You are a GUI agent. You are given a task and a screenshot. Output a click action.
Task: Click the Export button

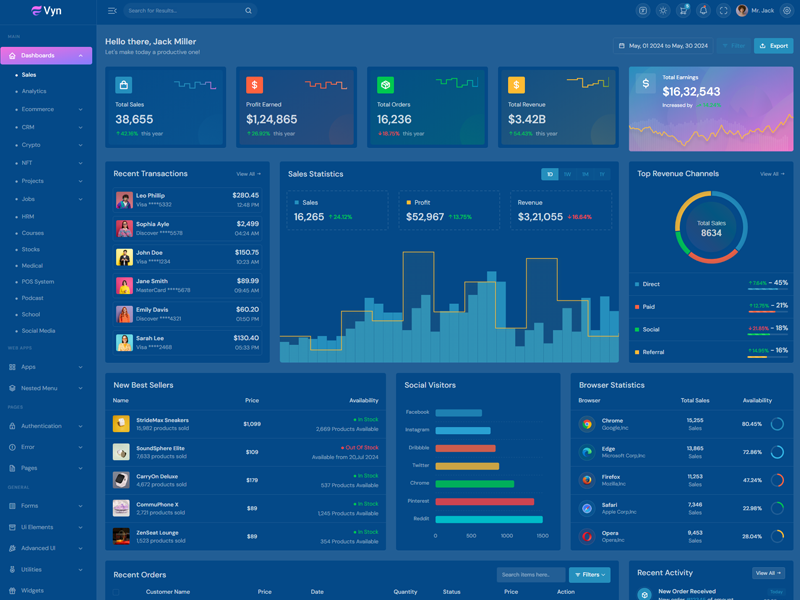tap(773, 46)
